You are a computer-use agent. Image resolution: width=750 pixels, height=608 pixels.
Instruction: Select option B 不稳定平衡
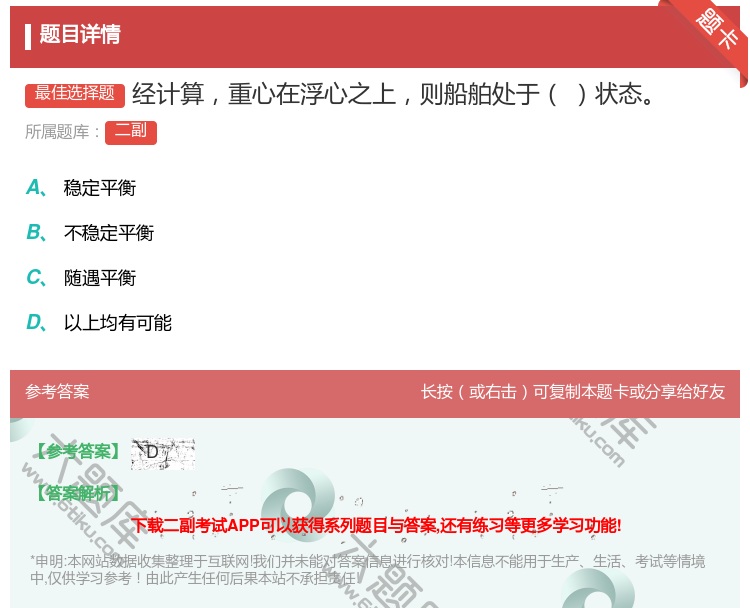[x=109, y=233]
